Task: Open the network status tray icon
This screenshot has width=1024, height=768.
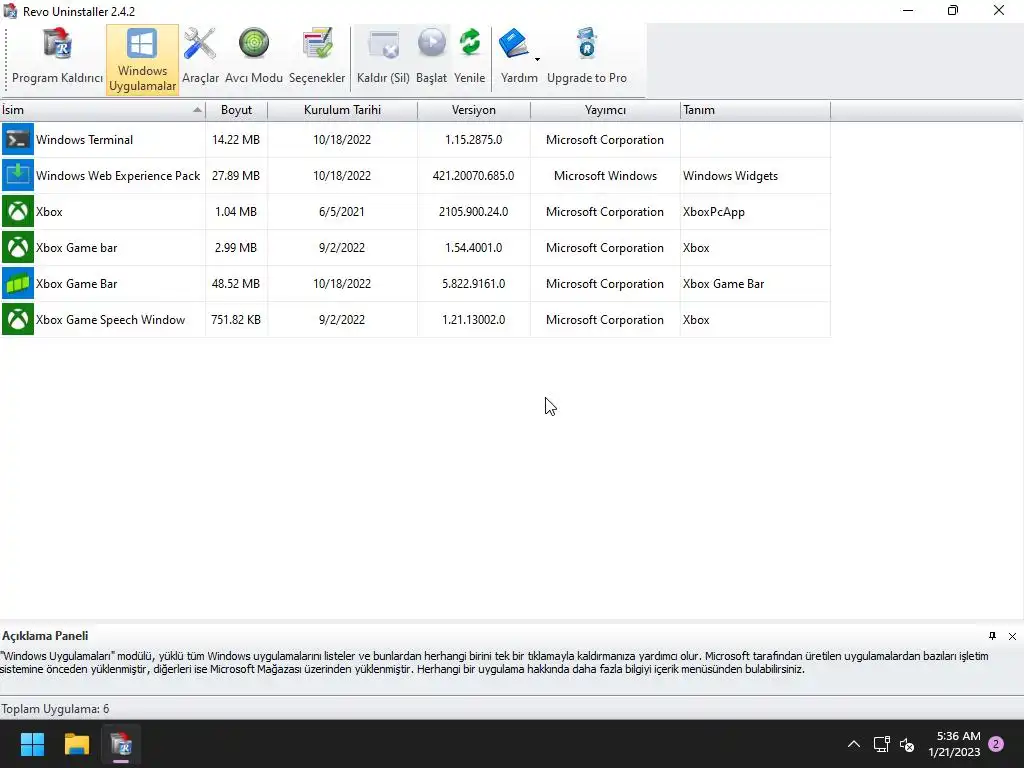Action: point(882,744)
